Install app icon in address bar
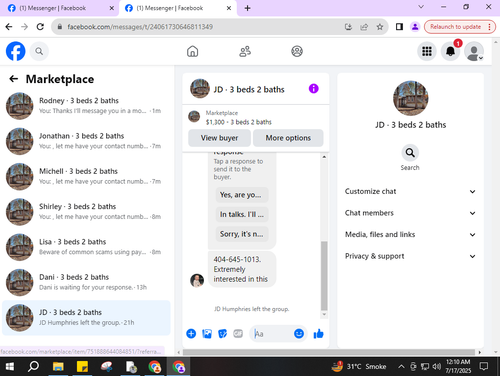The image size is (500, 376). click(348, 27)
